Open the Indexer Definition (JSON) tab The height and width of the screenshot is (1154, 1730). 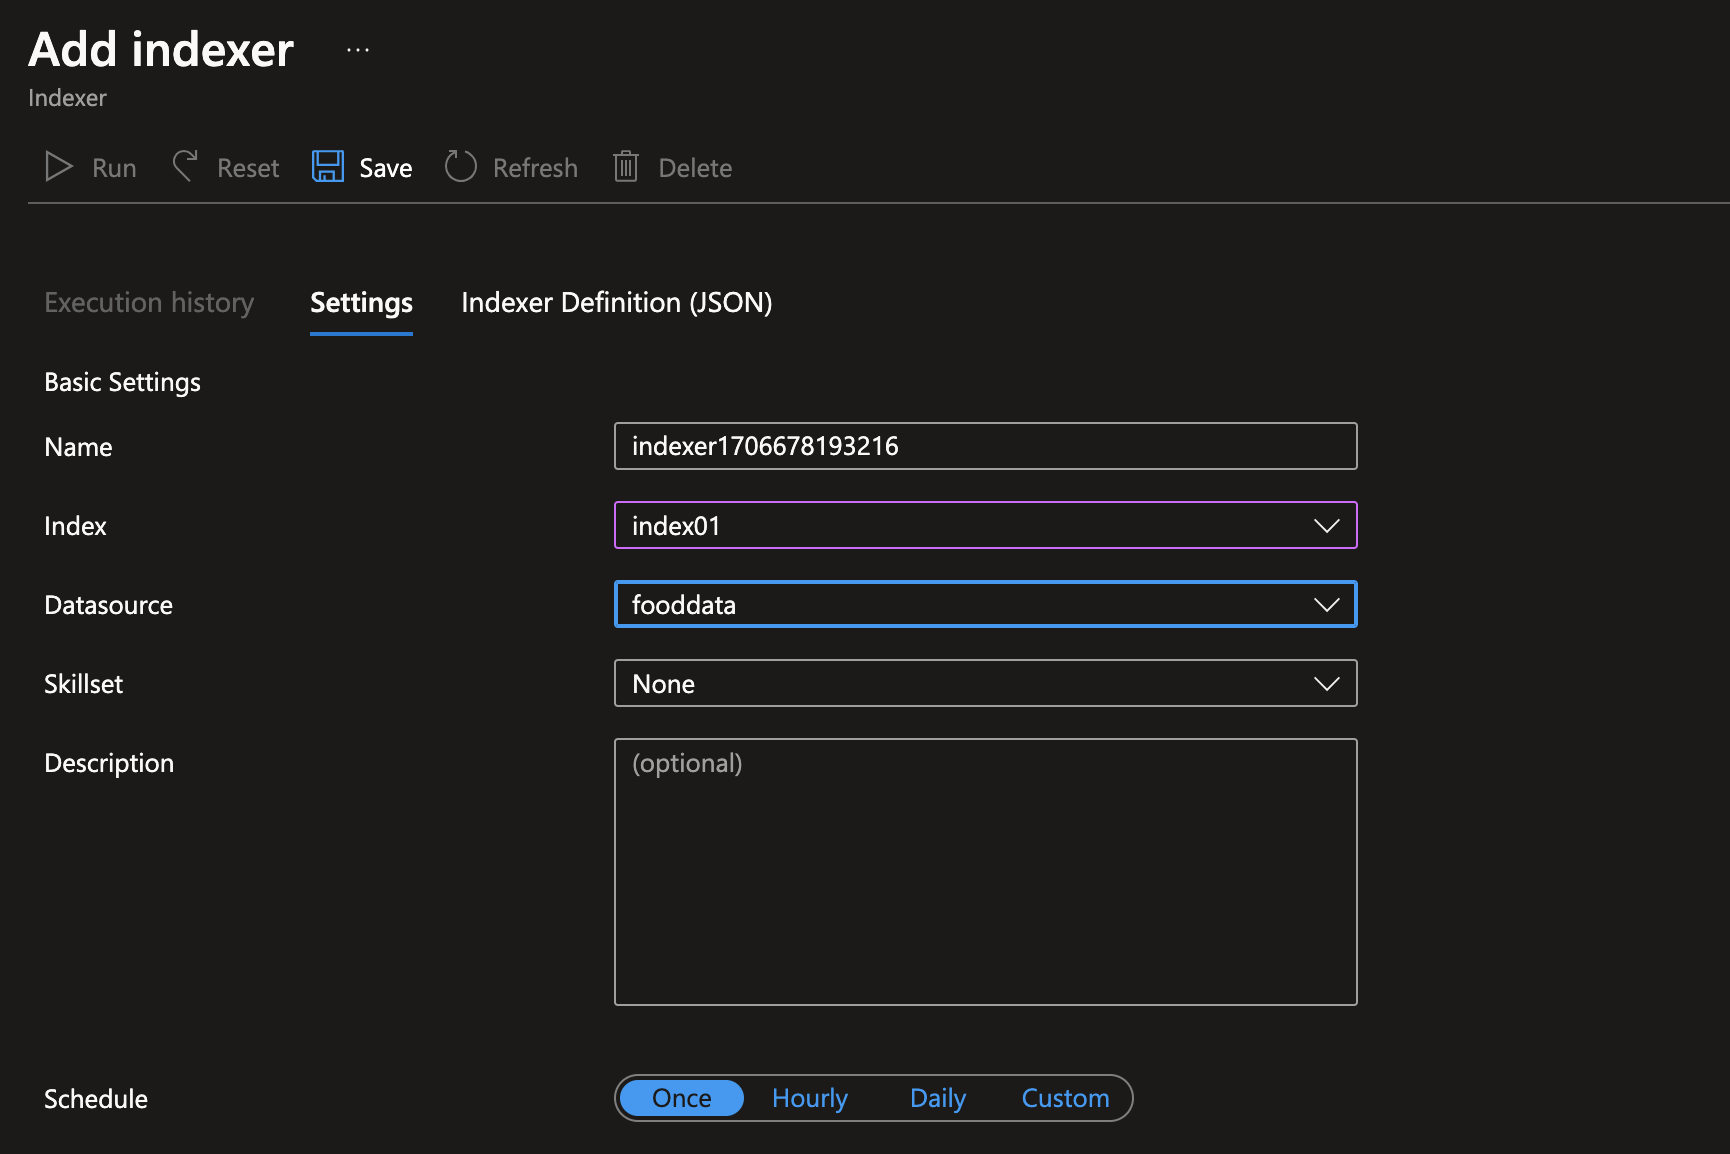click(x=616, y=303)
